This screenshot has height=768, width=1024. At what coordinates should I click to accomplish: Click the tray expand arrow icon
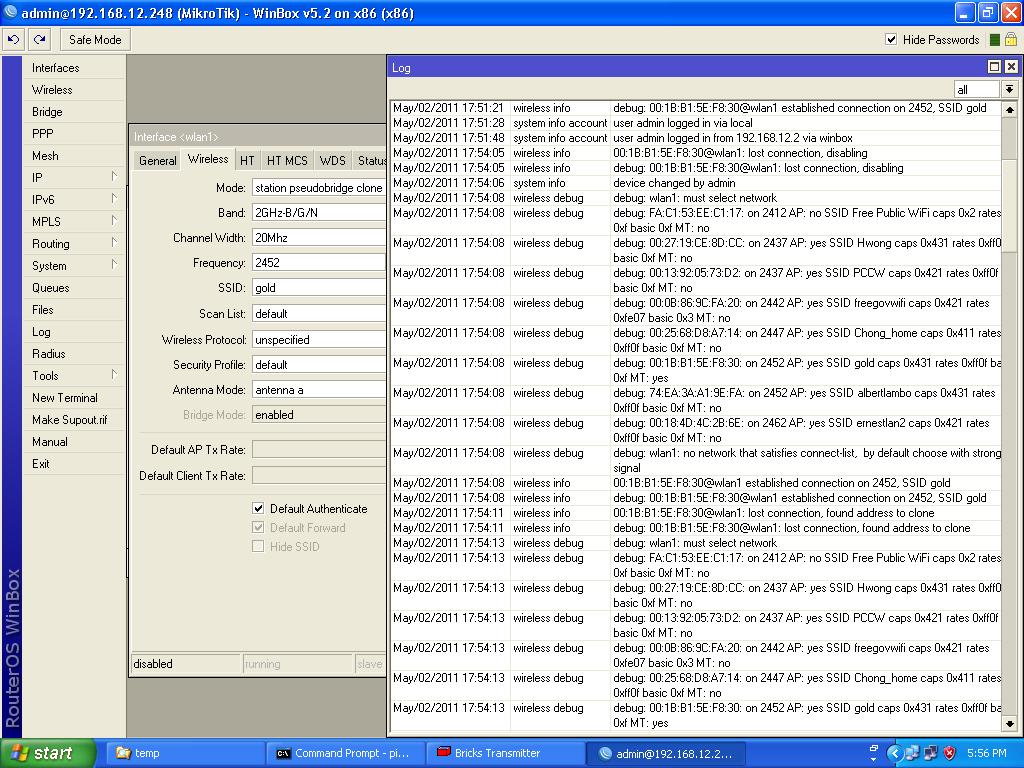click(x=893, y=753)
